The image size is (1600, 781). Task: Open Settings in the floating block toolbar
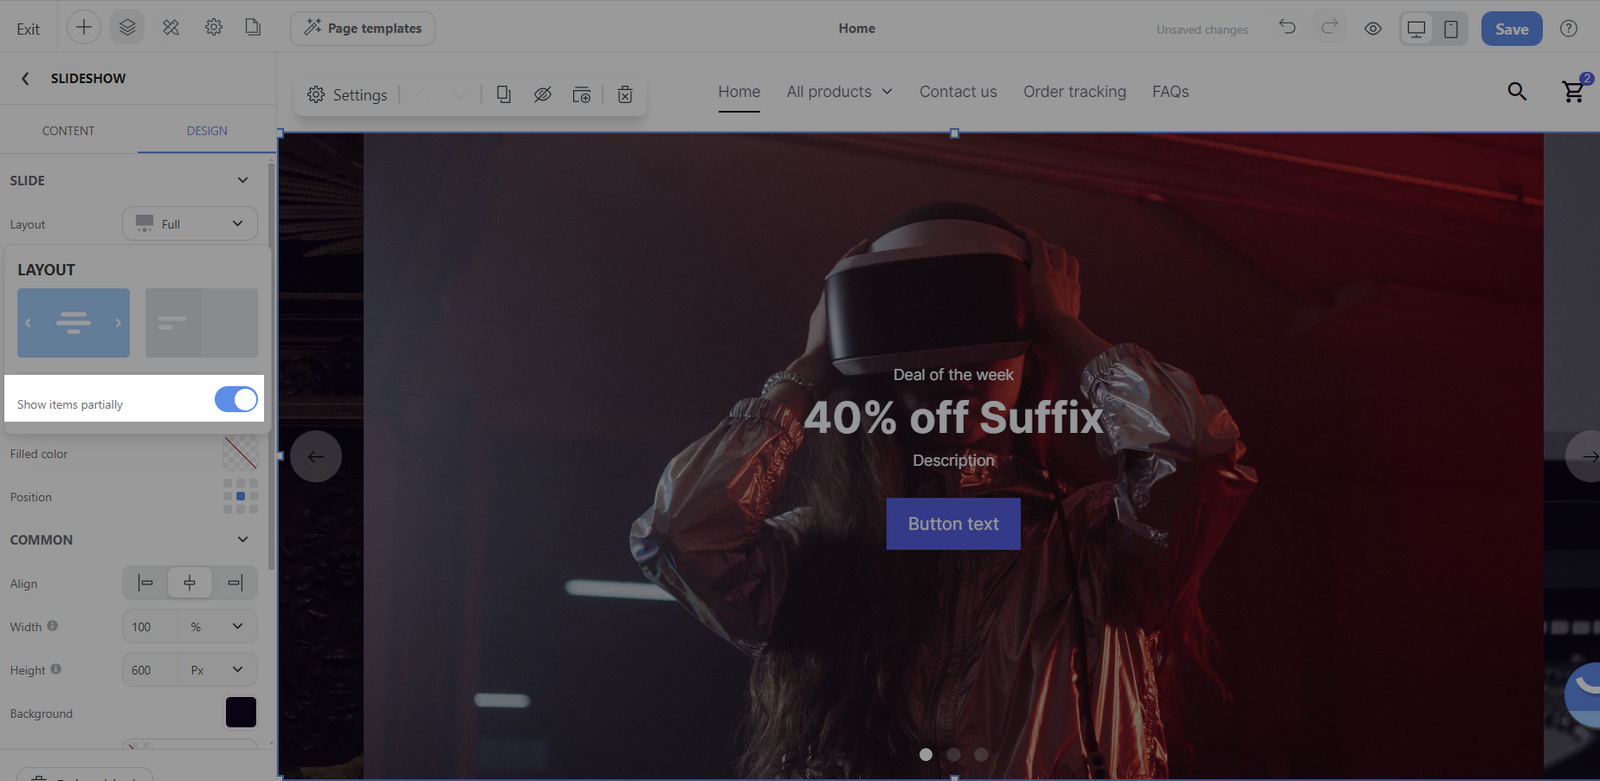click(347, 94)
